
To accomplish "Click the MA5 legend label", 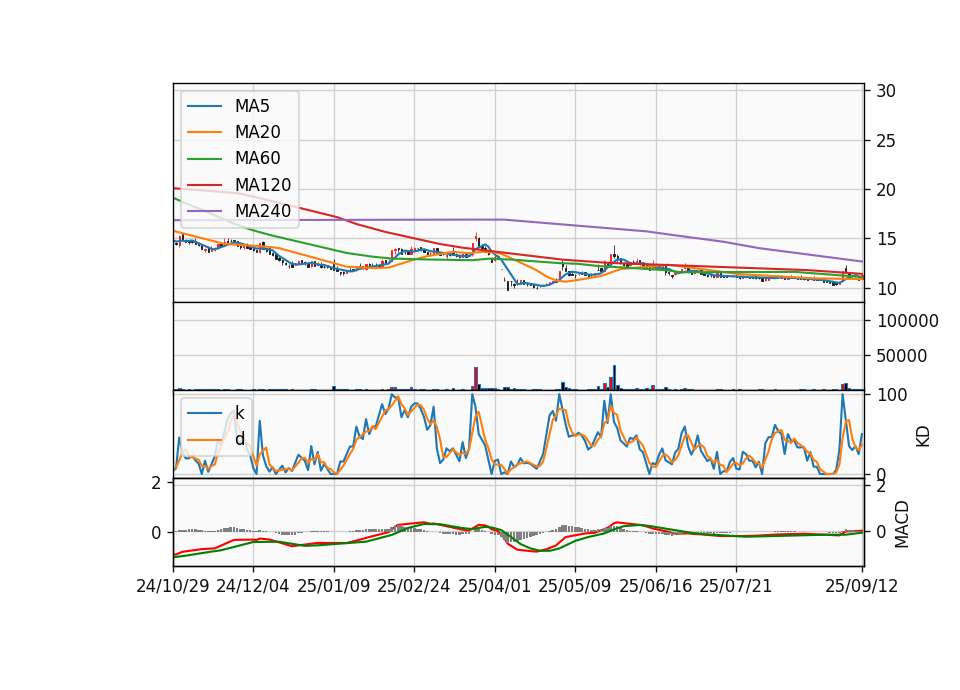I will tap(252, 106).
